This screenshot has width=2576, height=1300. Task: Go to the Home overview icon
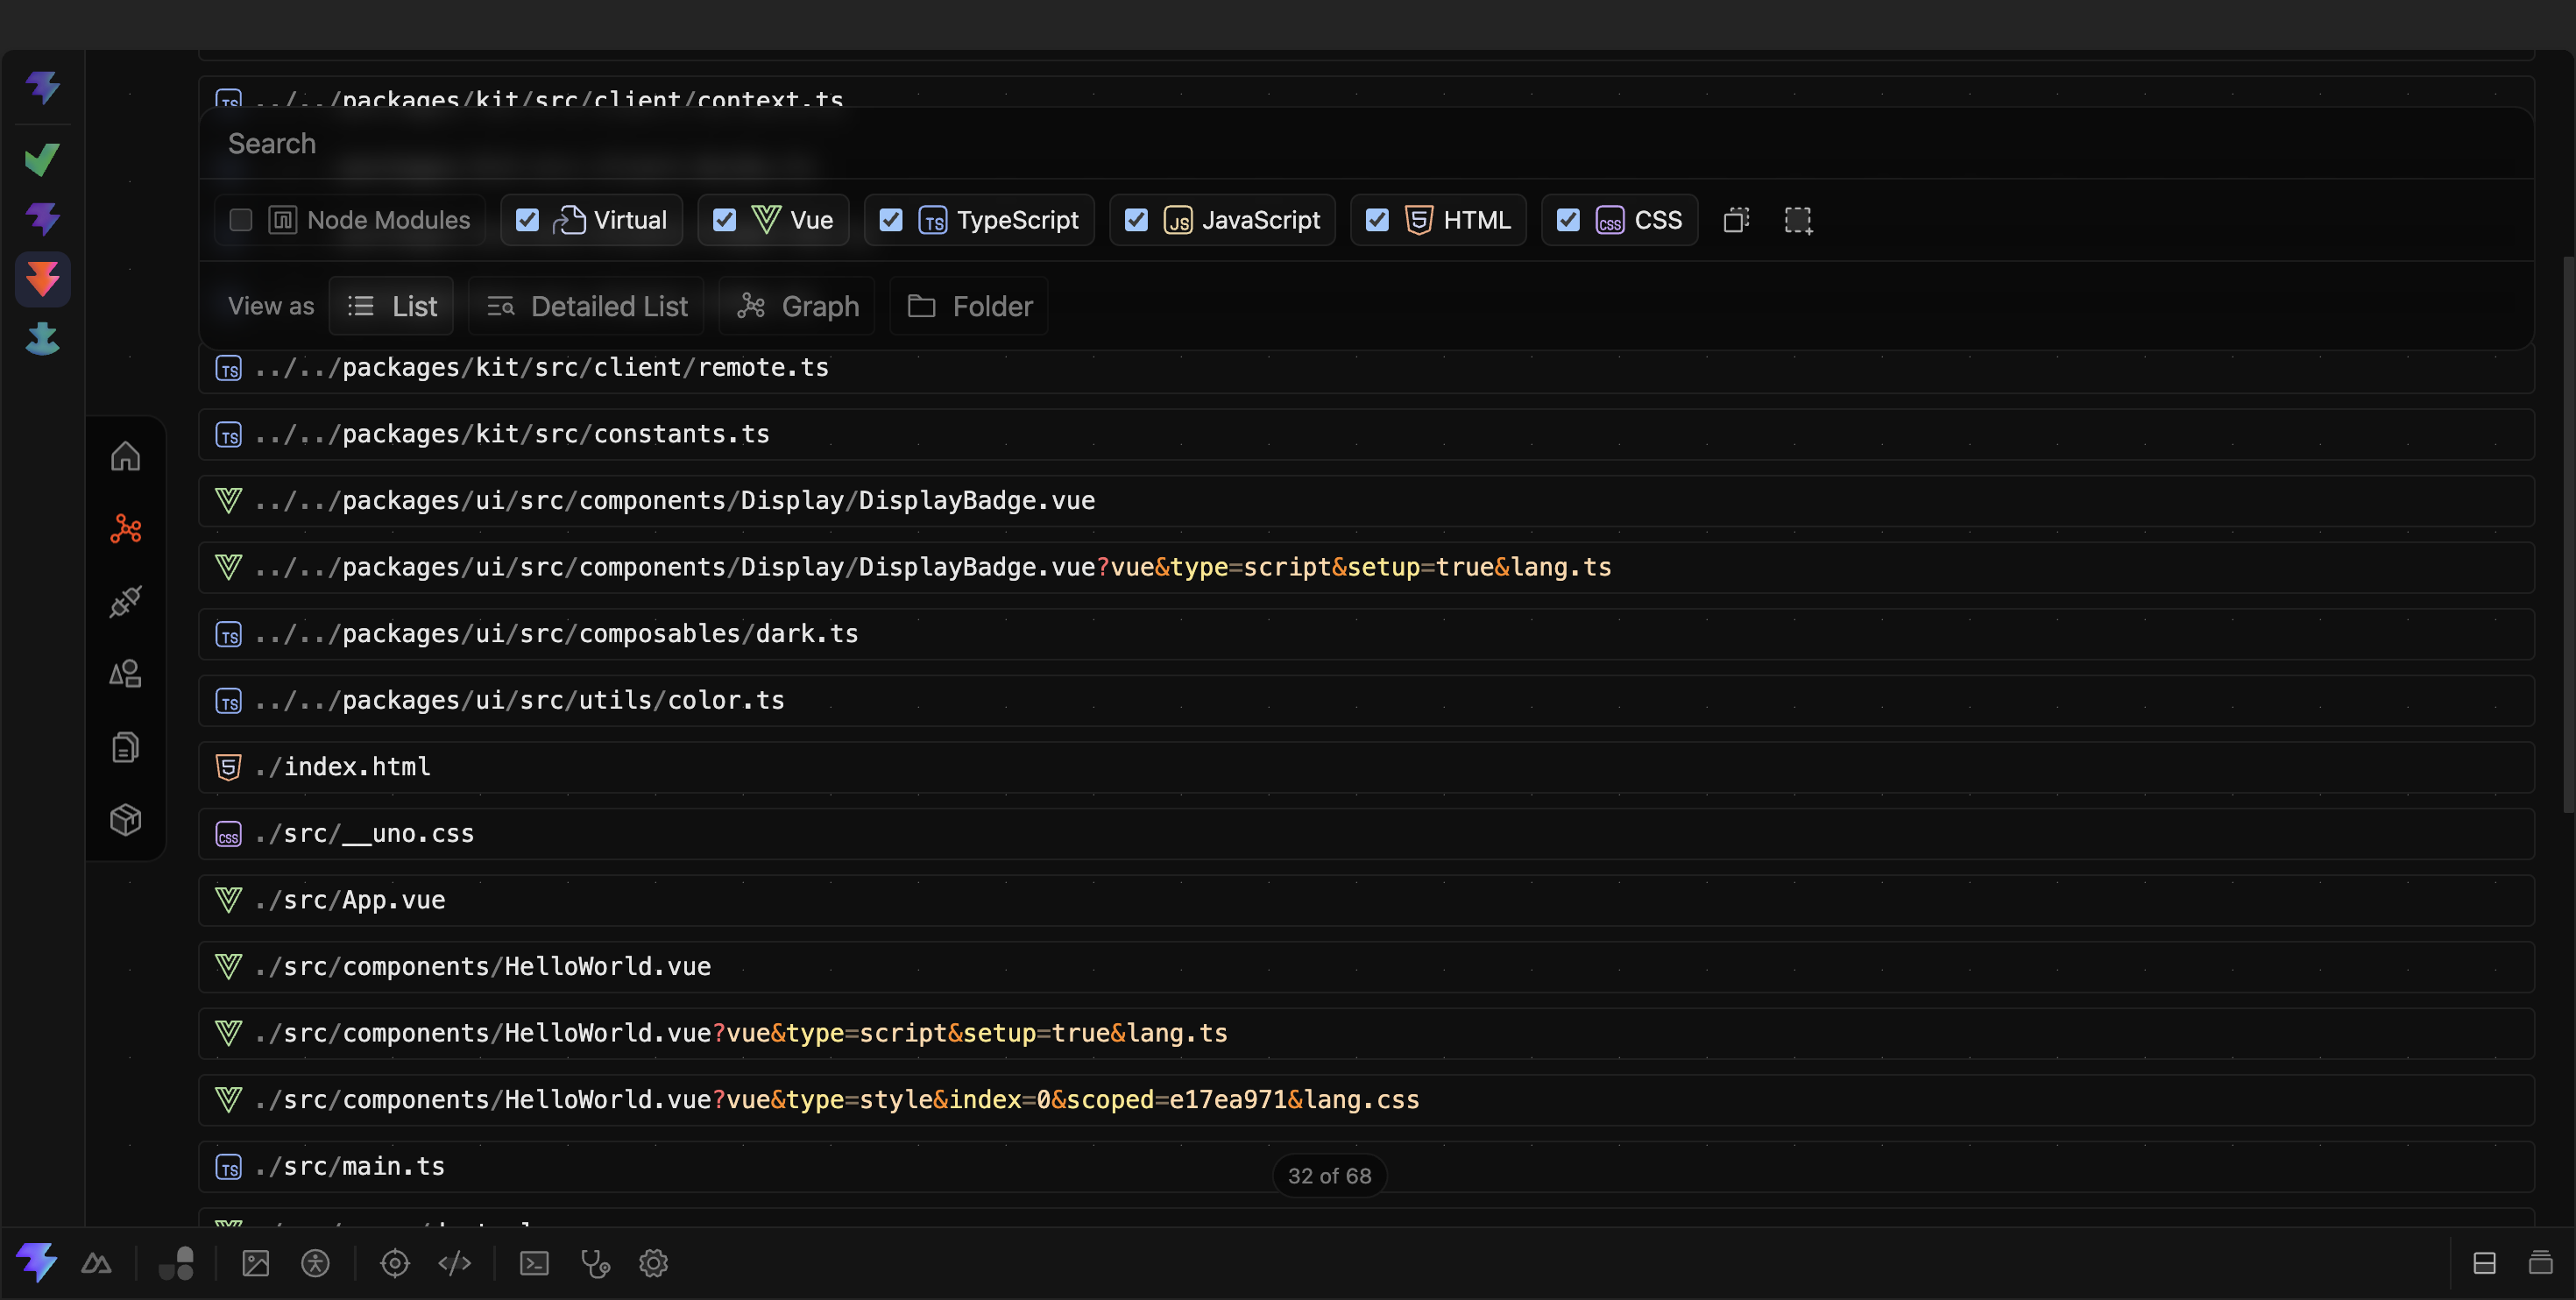(125, 456)
